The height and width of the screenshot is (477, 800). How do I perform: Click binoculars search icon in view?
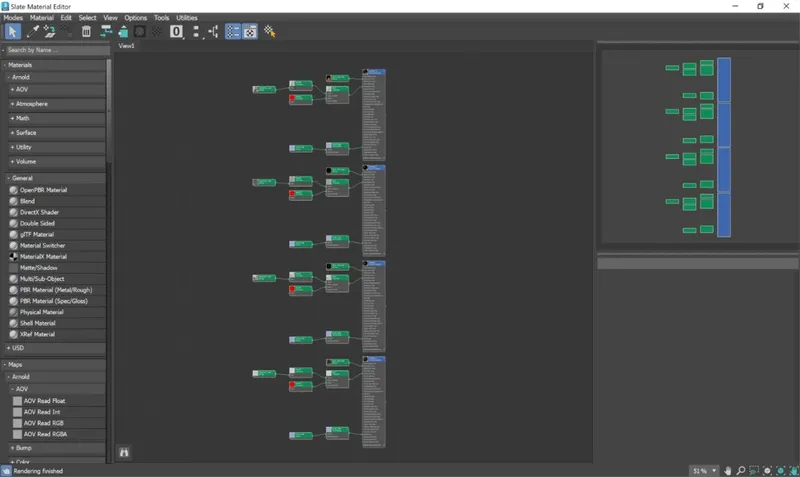click(x=124, y=453)
